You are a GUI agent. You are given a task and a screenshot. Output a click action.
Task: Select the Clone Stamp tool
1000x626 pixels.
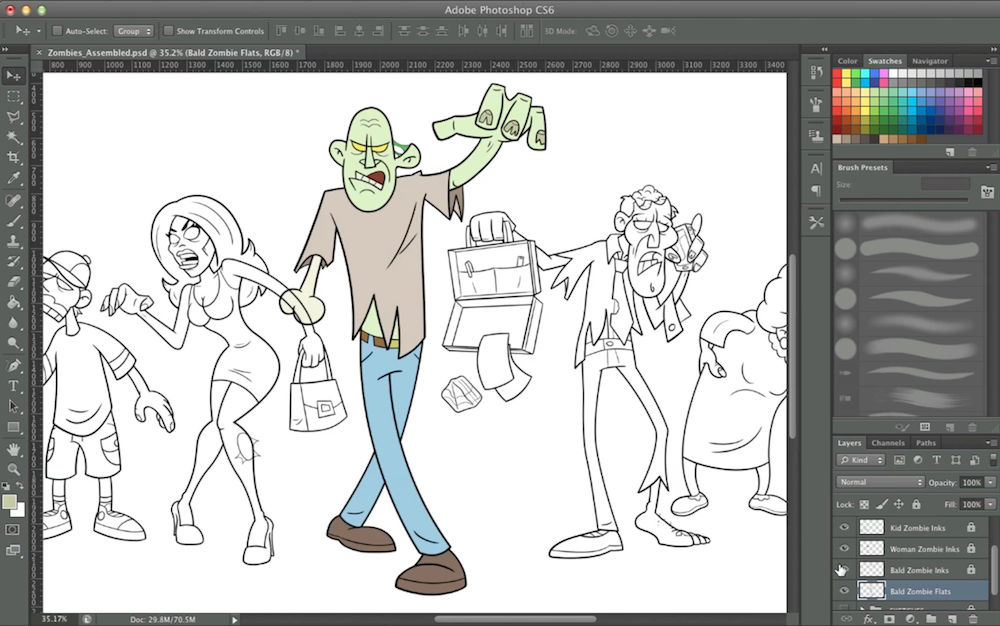pos(14,243)
